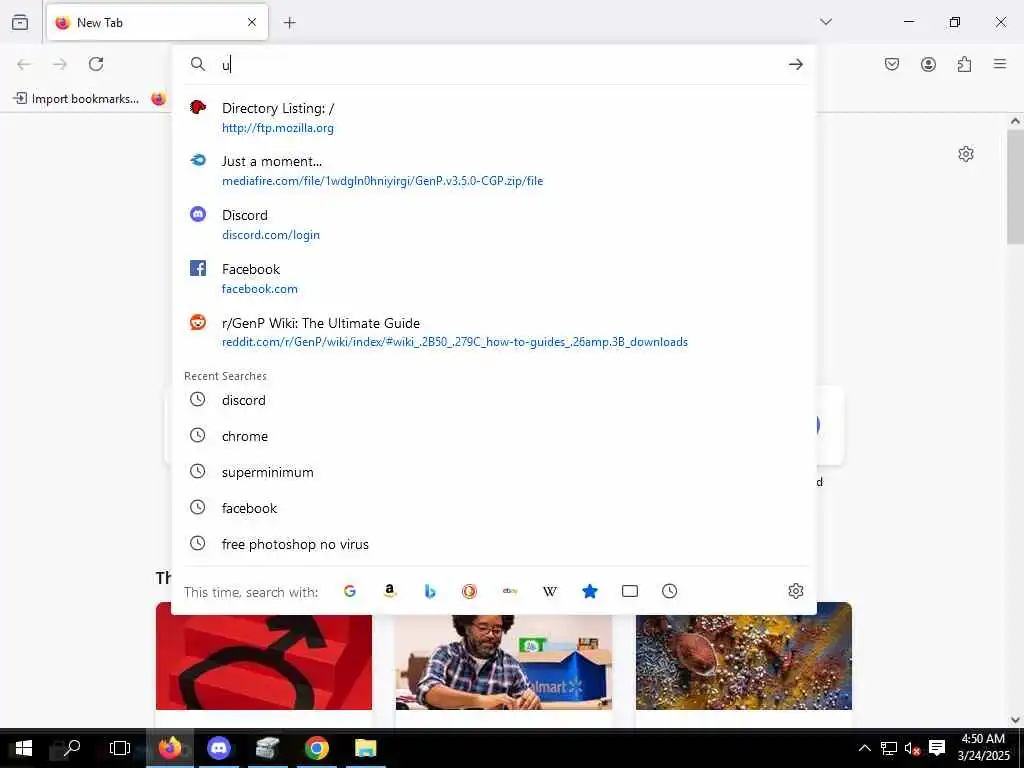
Task: Open the Action Center notifications
Action: (937, 748)
